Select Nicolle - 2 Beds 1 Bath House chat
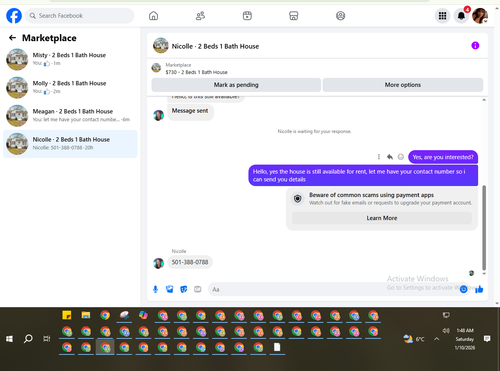Screen dimensions: 500x371 pyautogui.click(x=70, y=144)
